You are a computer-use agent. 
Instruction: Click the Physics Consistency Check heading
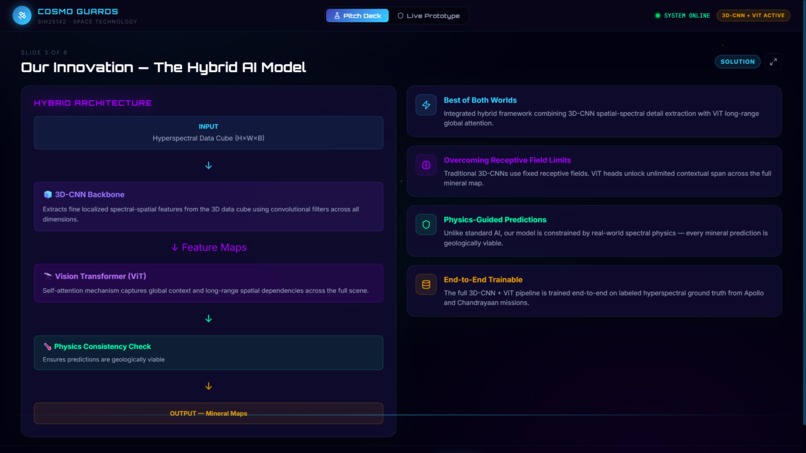102,347
